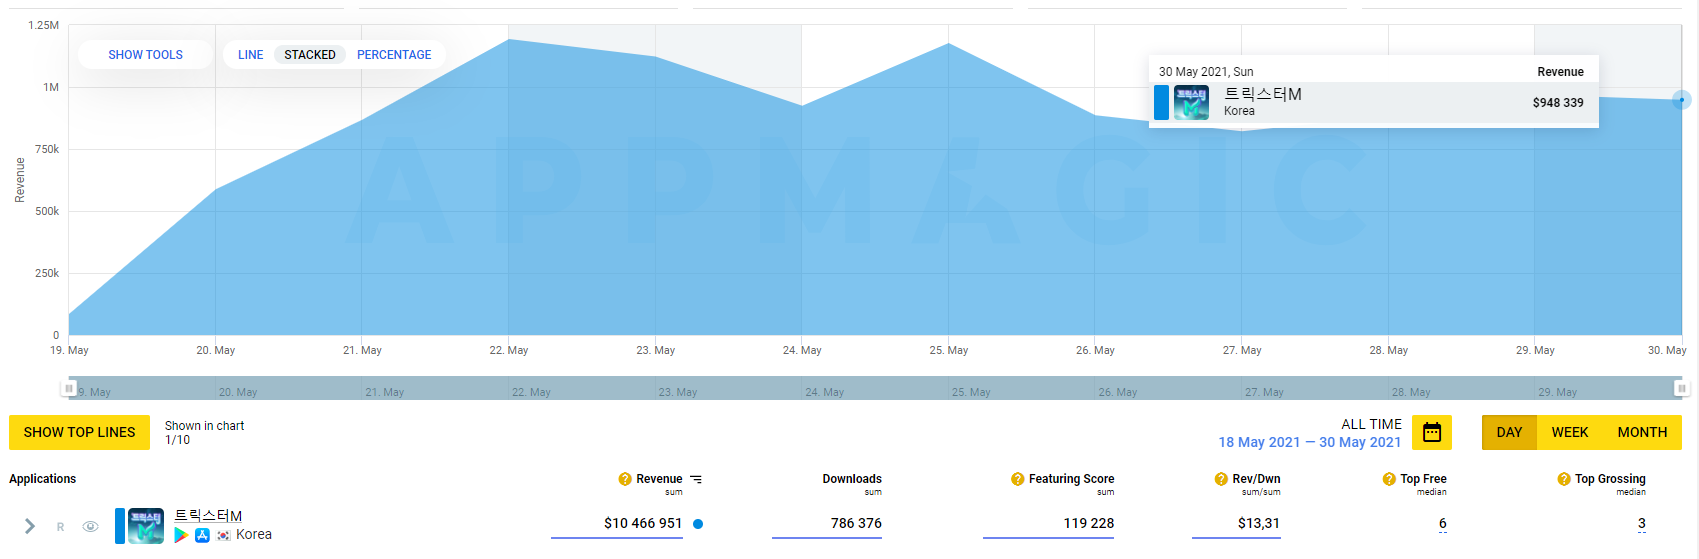Switch chart to PERCENTAGE mode
1699x559 pixels.
coord(394,55)
